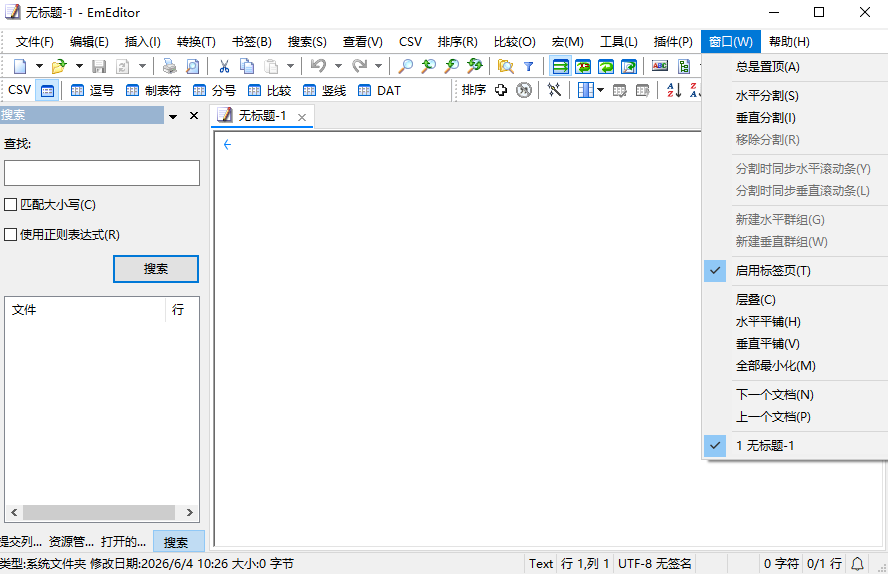Toggle 匹配大小写(C) checkbox

pyautogui.click(x=10, y=205)
